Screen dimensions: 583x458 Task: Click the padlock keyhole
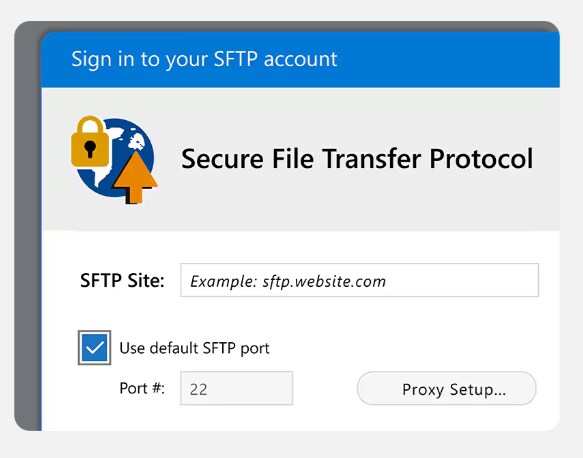90,149
